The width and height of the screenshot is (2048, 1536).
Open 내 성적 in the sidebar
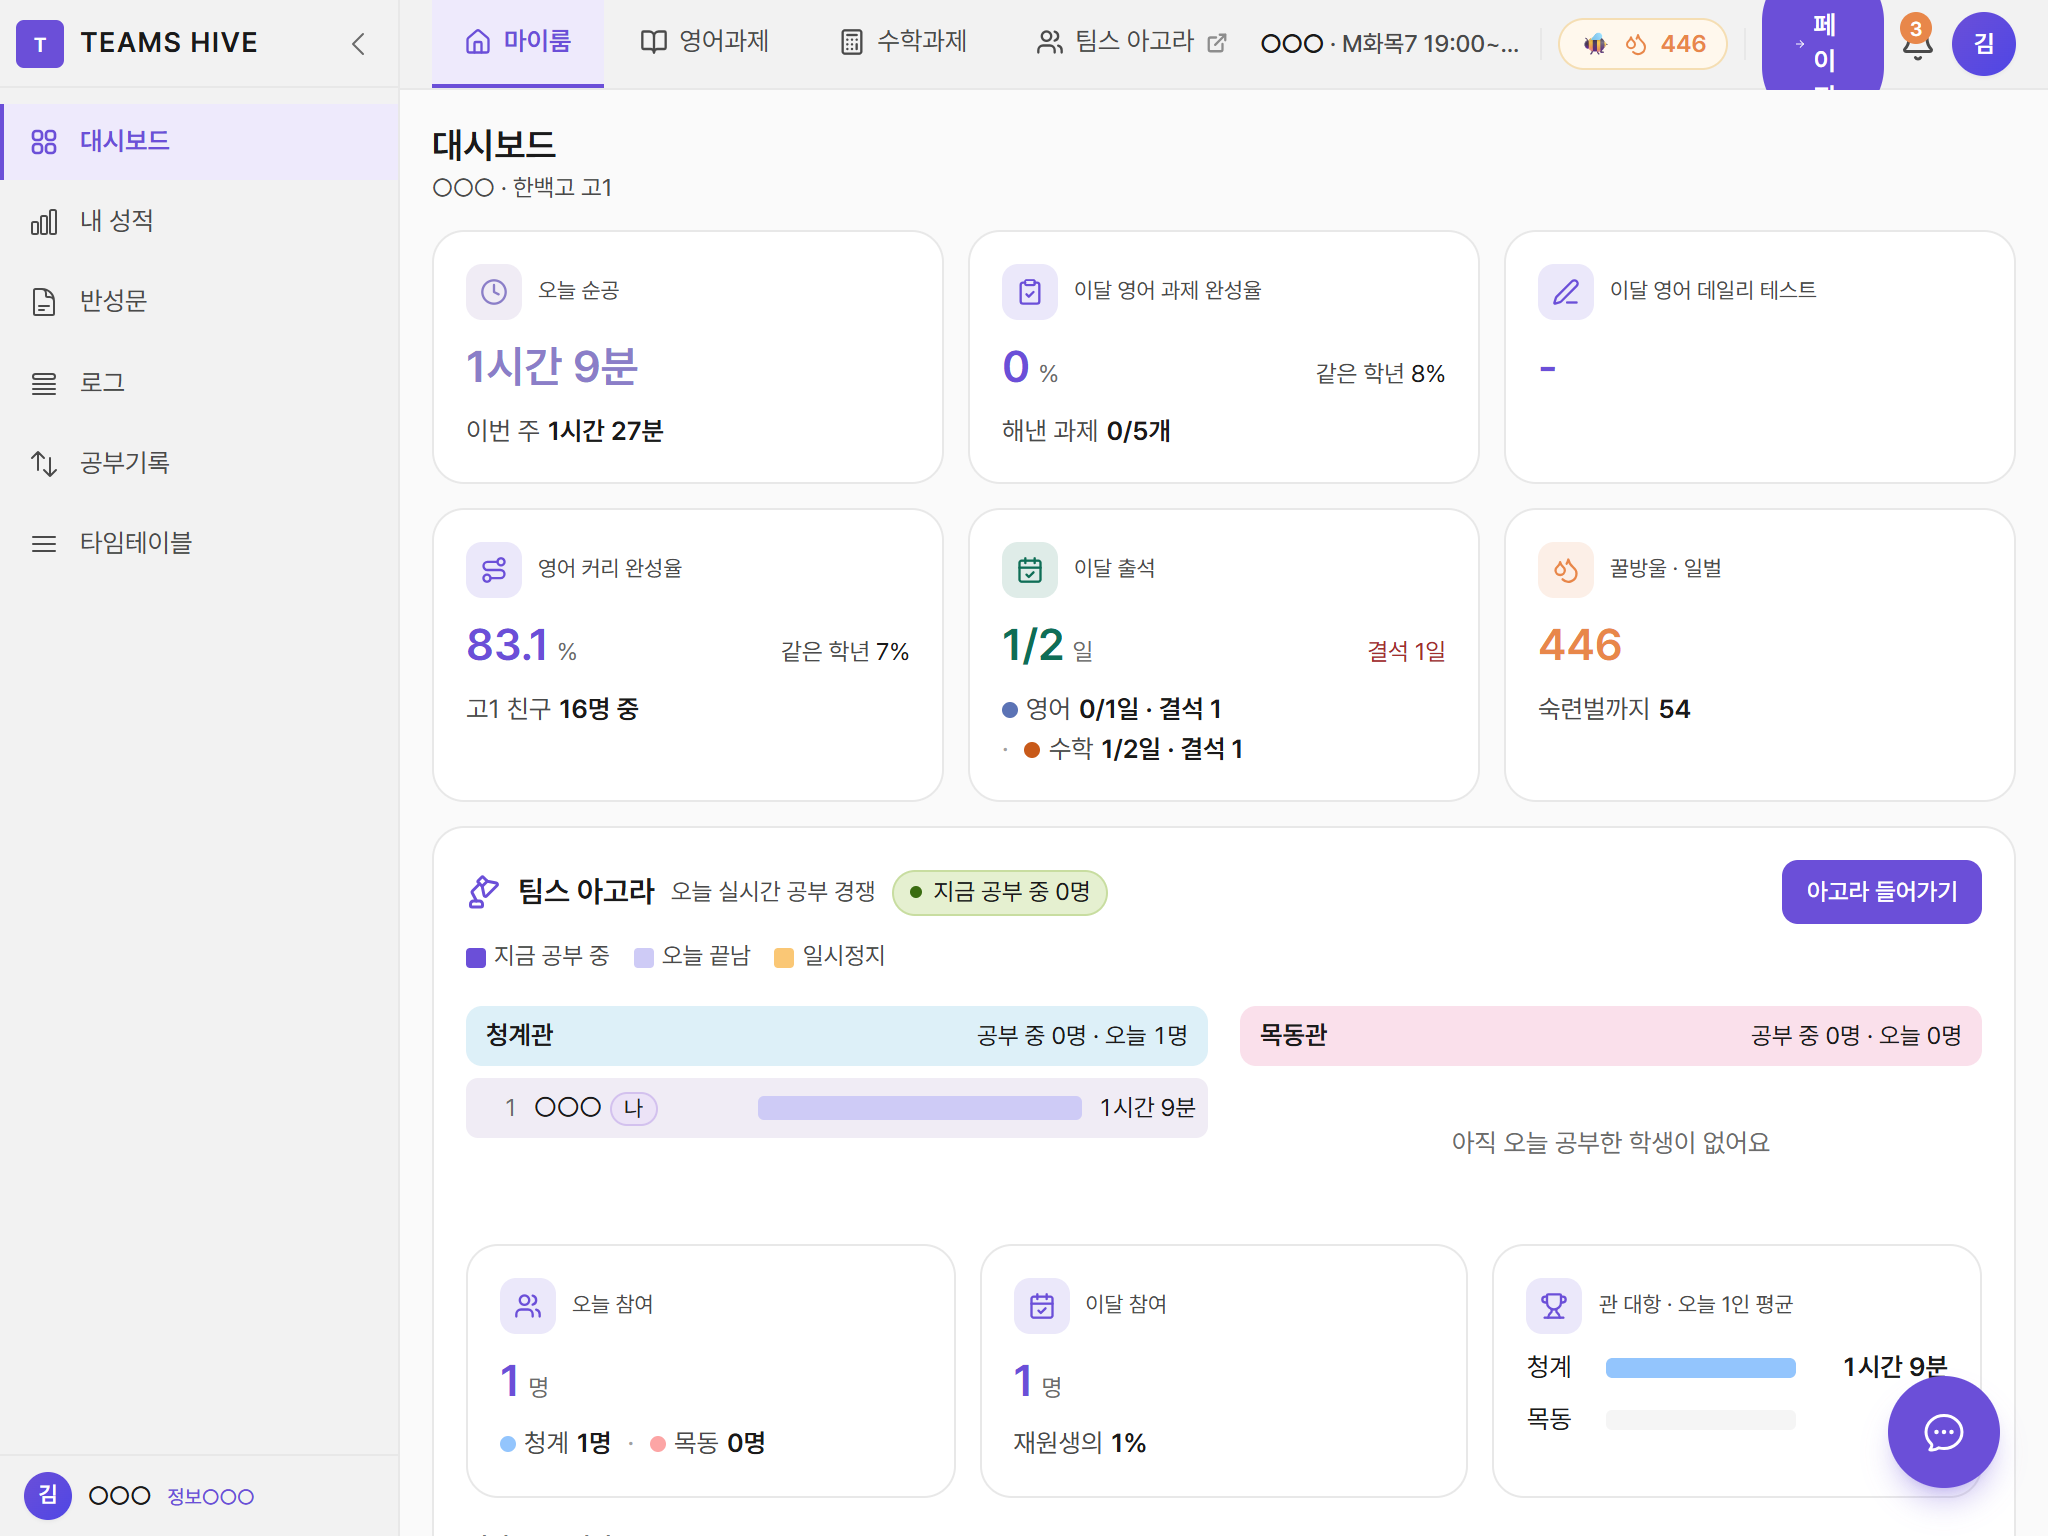(200, 222)
